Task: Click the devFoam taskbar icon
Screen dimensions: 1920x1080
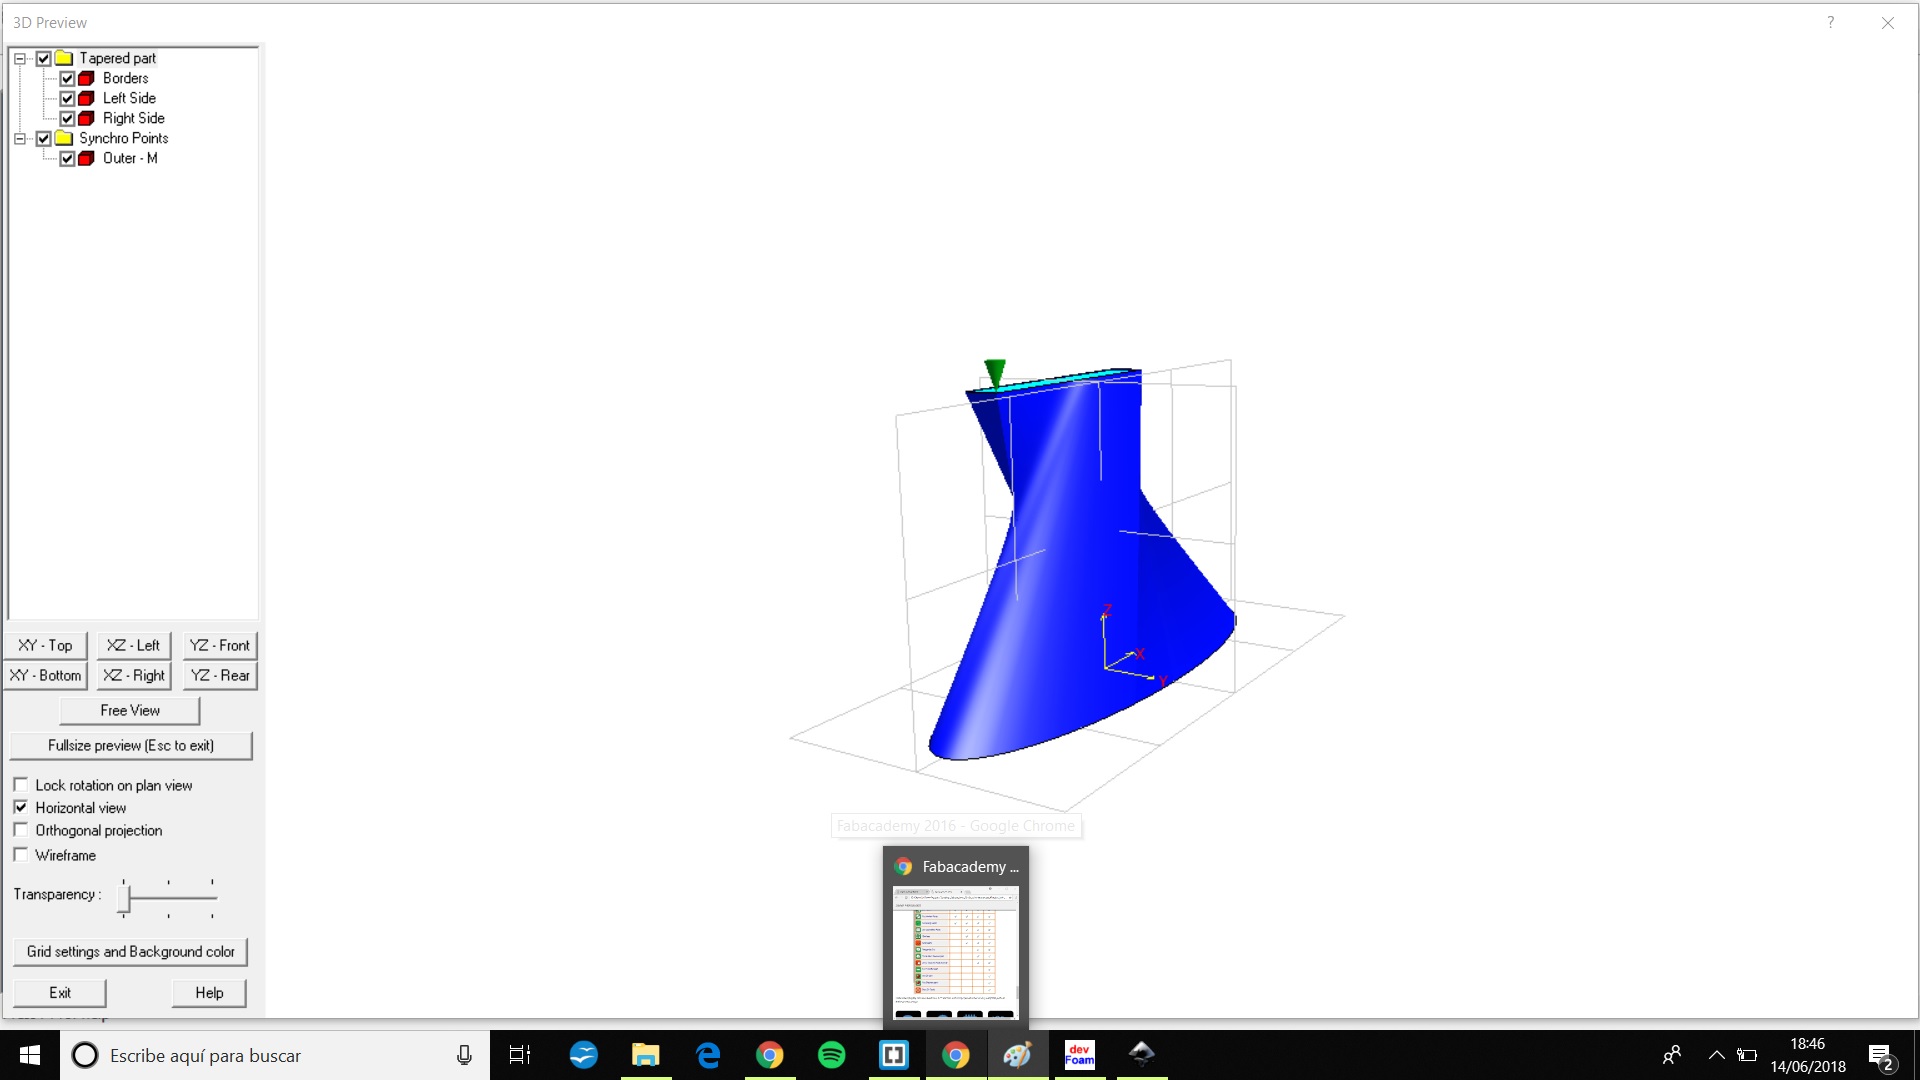Action: (1079, 1055)
